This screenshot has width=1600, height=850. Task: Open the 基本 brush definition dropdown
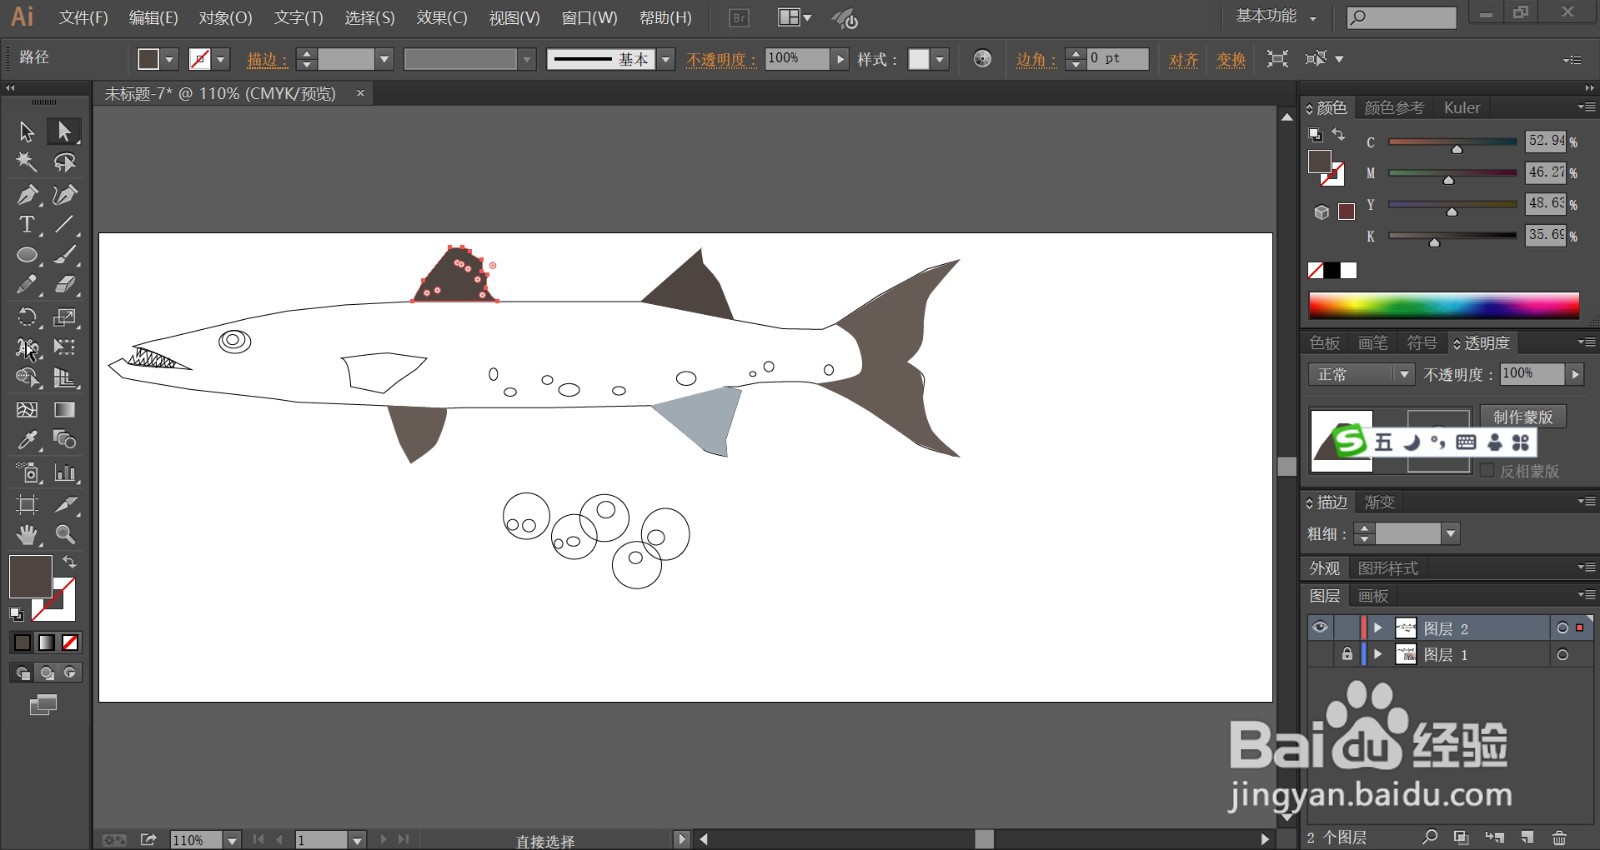pos(666,59)
